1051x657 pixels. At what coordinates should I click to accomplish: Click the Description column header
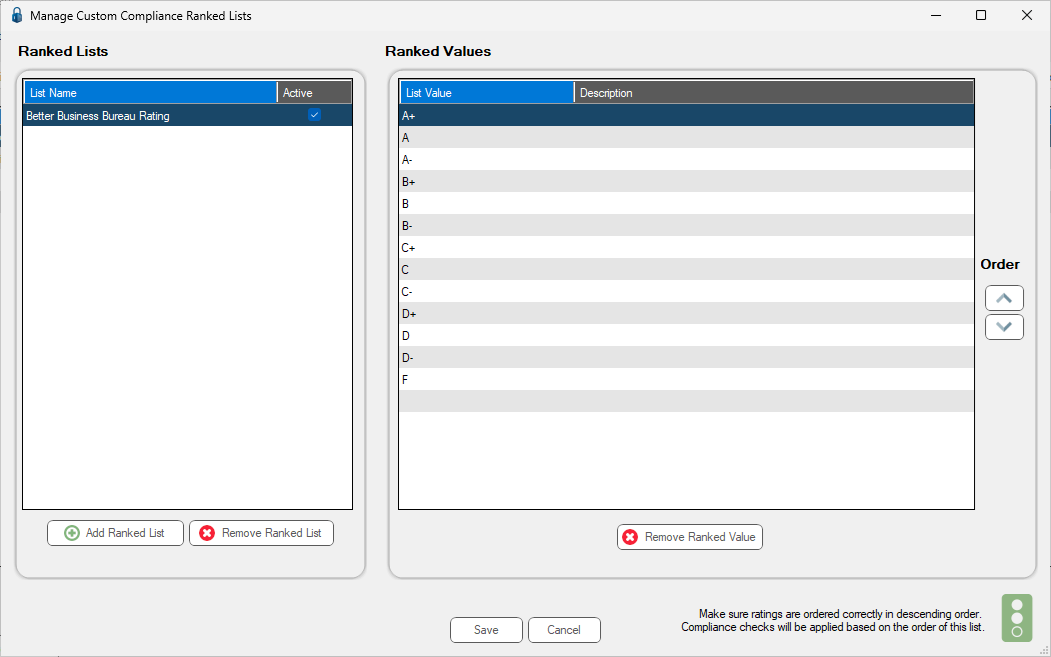tap(774, 93)
